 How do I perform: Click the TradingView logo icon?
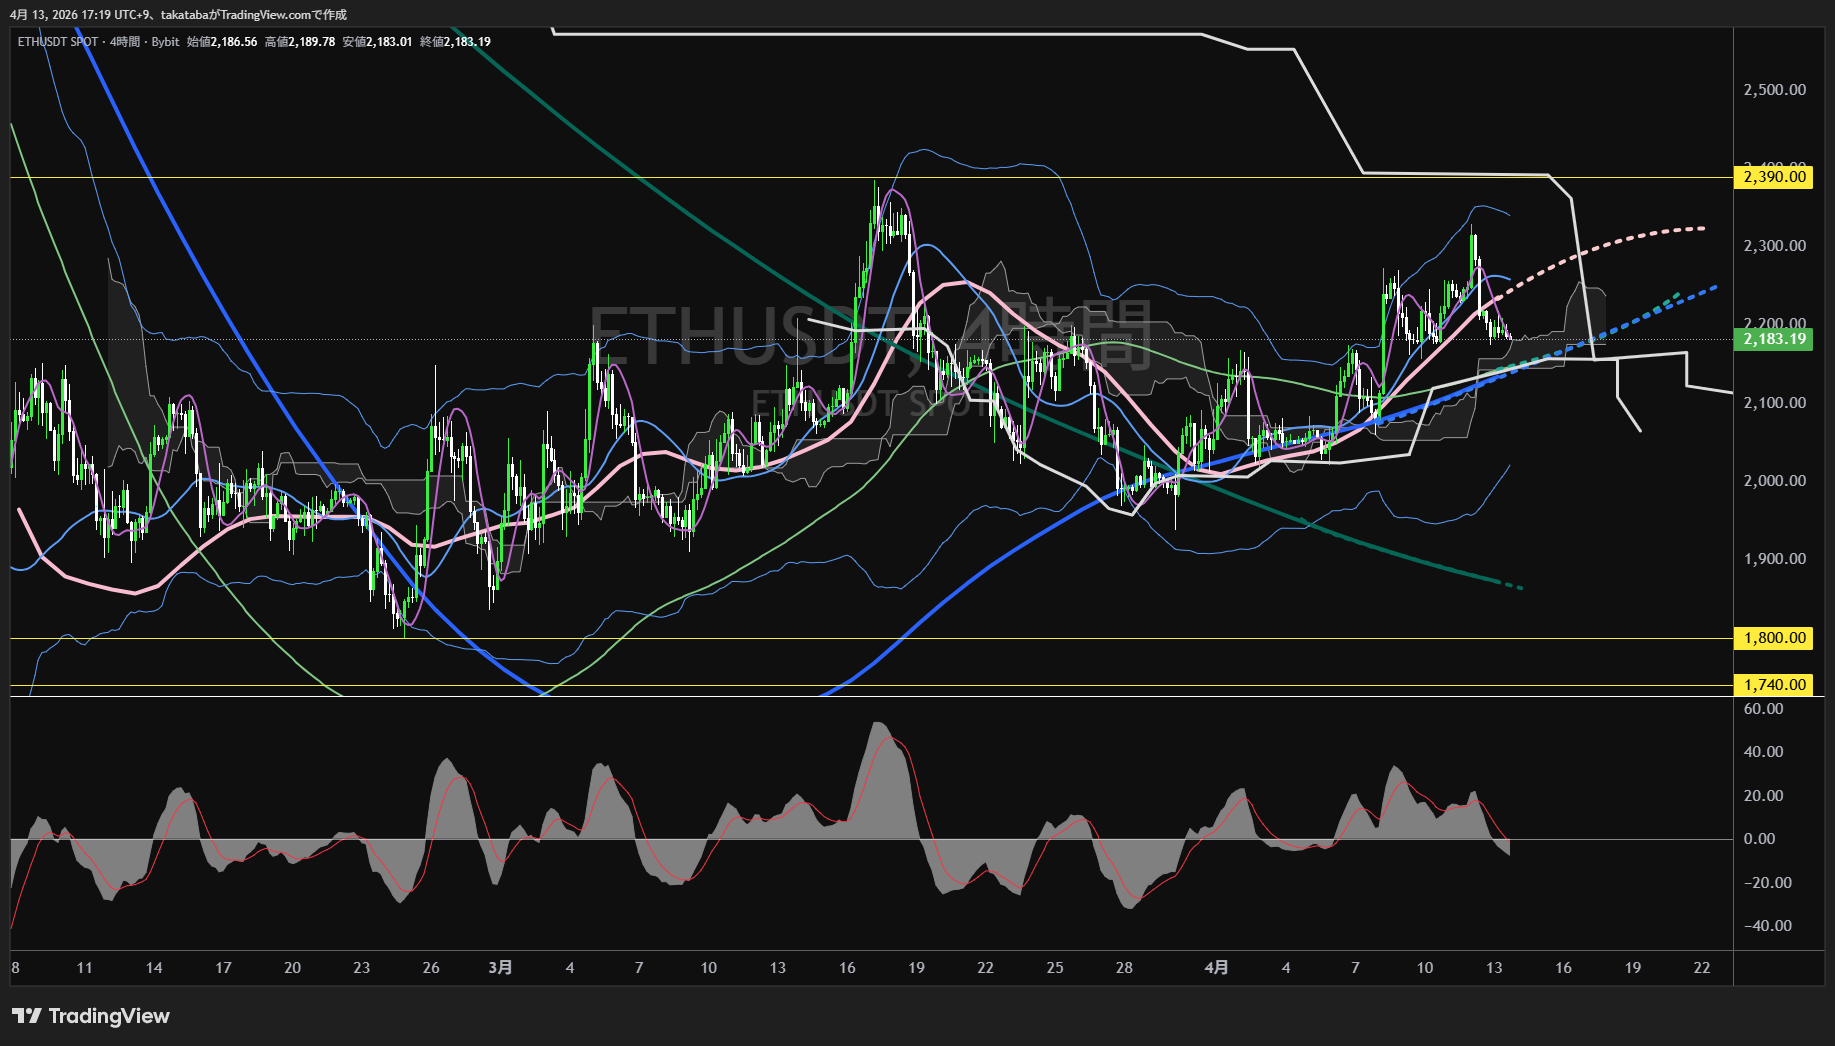tap(27, 1016)
